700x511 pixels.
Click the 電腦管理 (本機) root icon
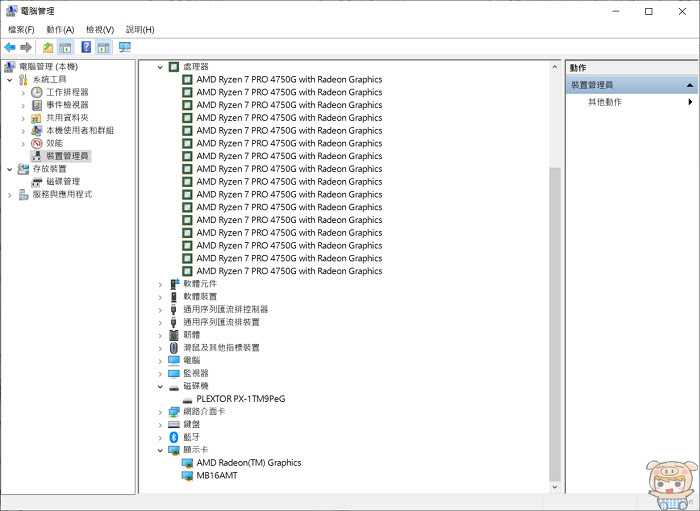(x=9, y=67)
